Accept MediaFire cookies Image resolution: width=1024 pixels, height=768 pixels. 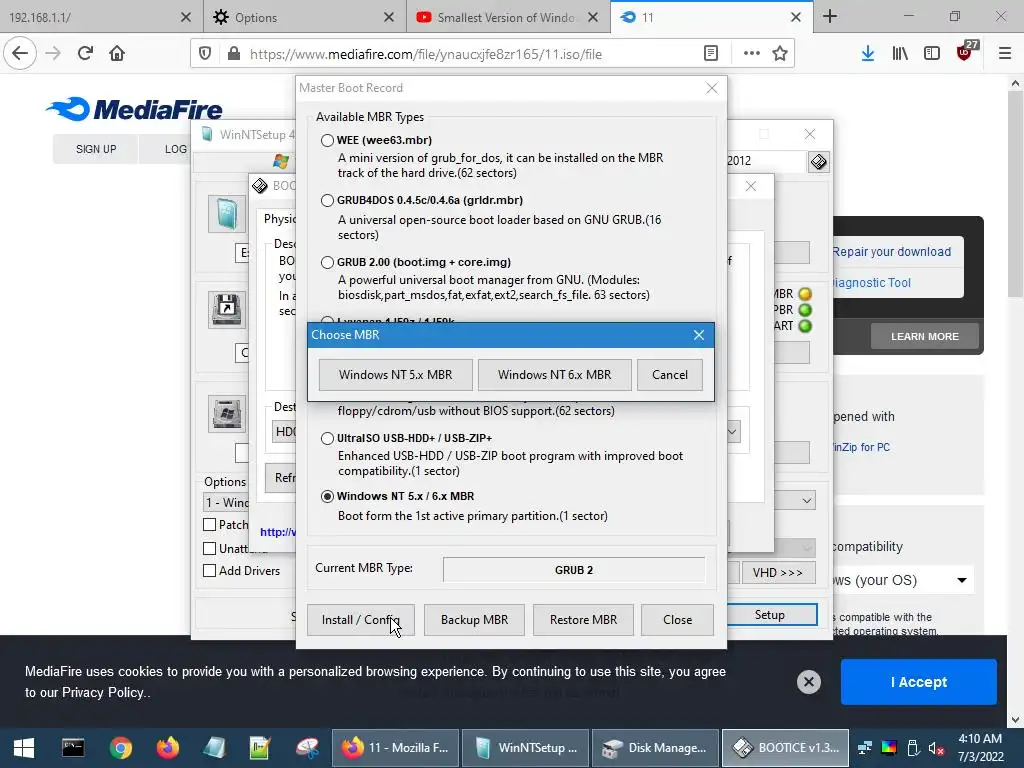coord(918,682)
